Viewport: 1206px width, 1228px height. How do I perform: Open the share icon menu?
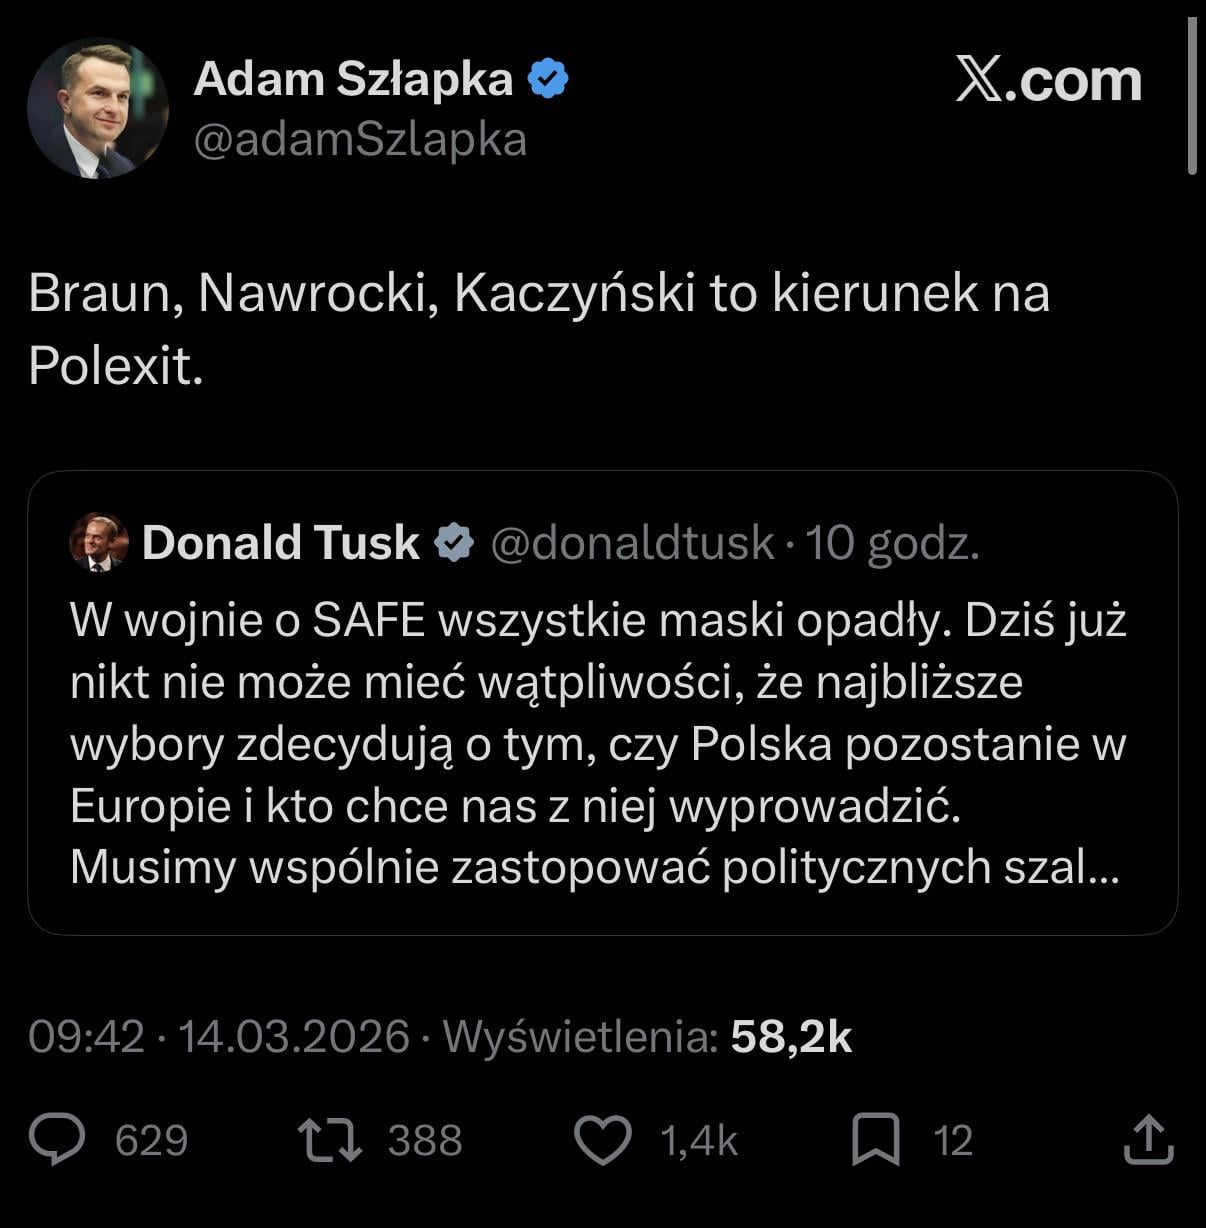(1148, 1140)
